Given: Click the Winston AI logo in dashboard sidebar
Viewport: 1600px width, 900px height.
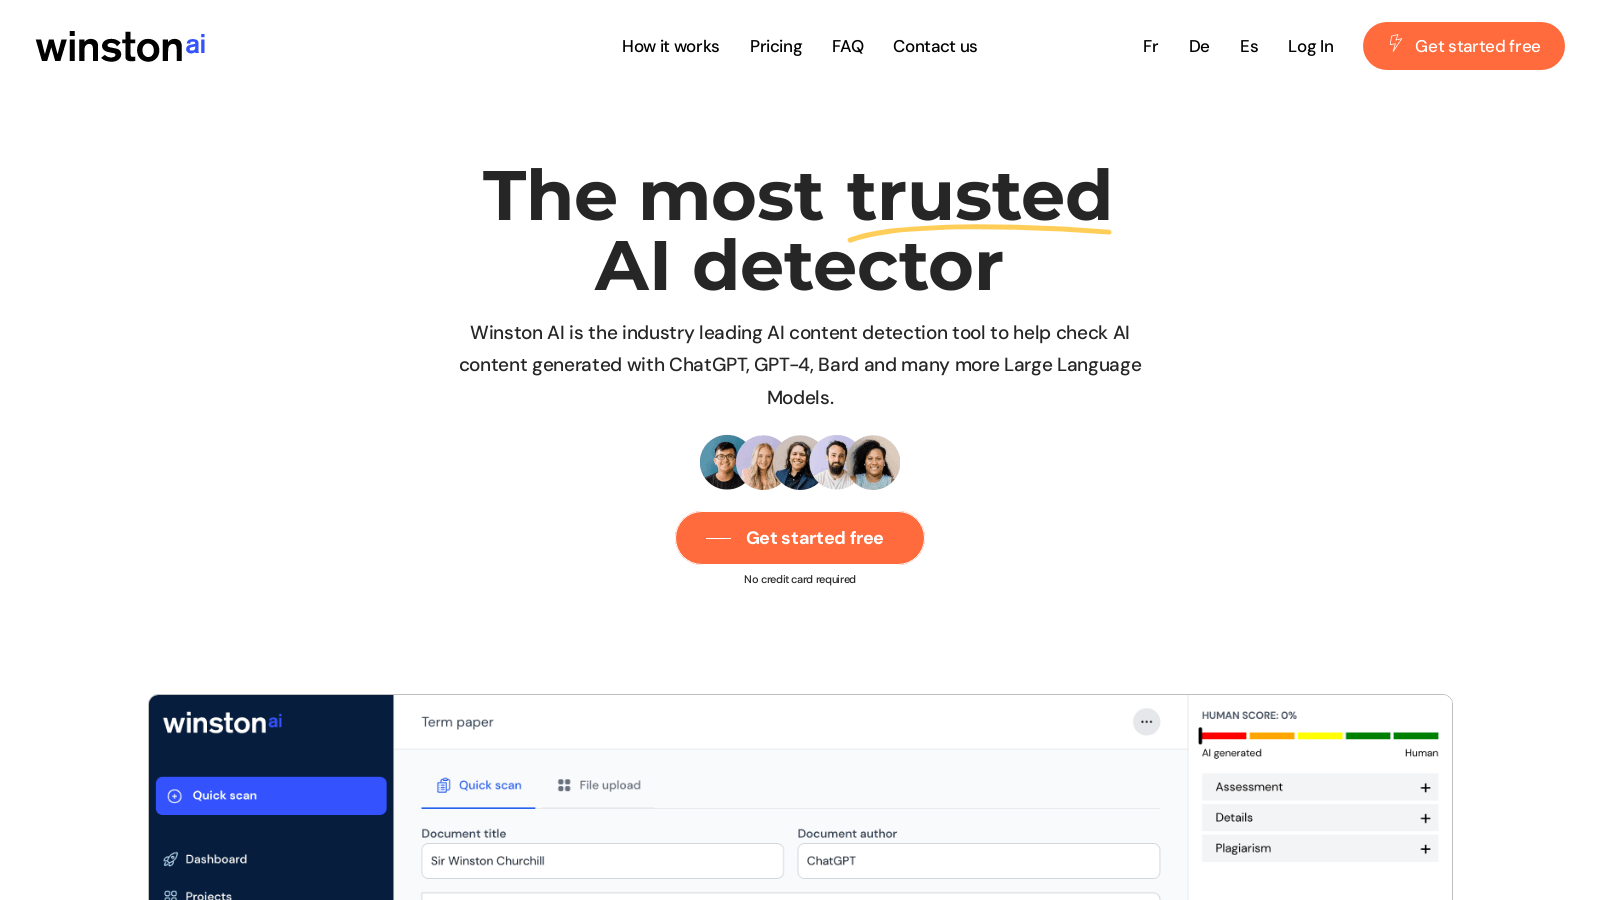Looking at the screenshot, I should pyautogui.click(x=222, y=722).
